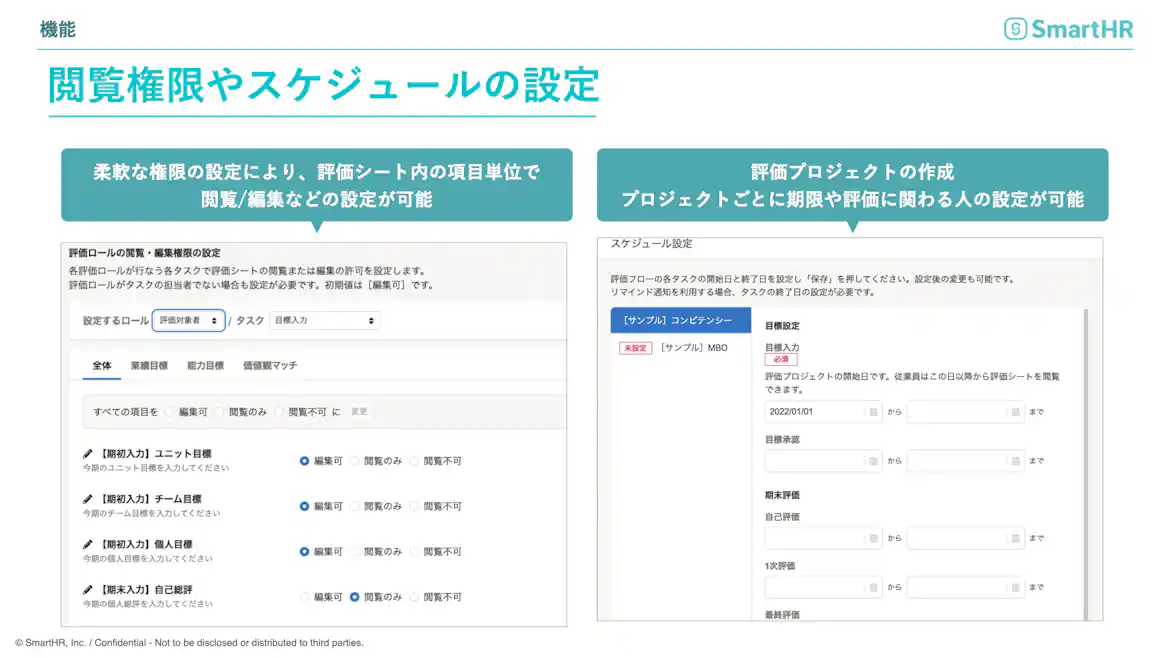1170x658 pixels.
Task: Click the SmartHR logo in the header
Action: 1071,28
